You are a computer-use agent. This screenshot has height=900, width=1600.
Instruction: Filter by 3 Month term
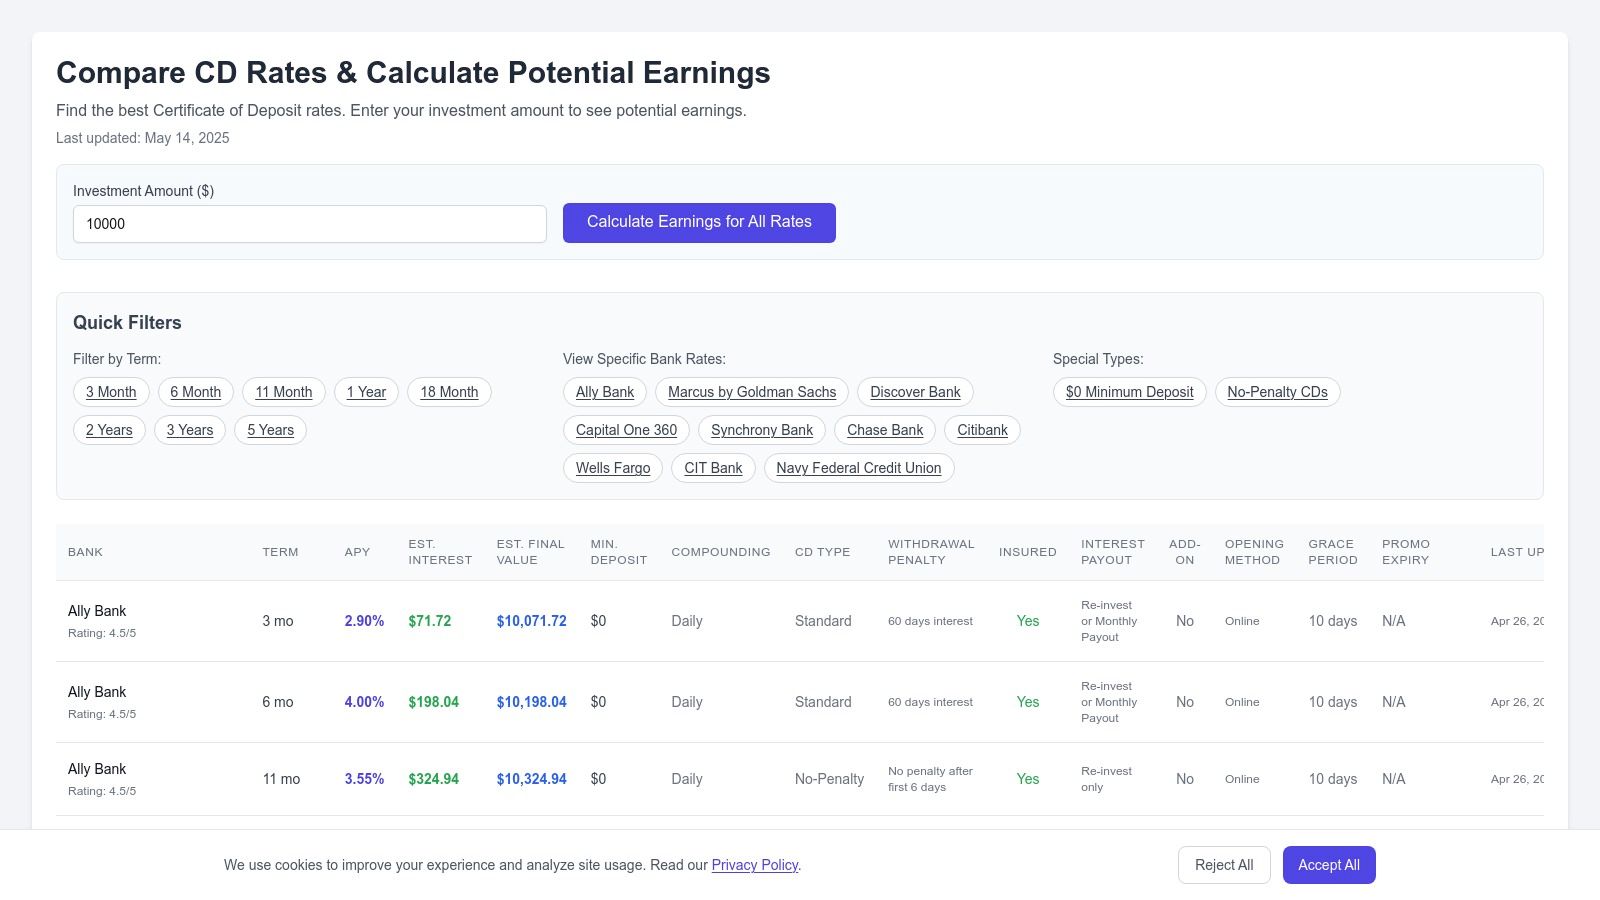pos(111,392)
